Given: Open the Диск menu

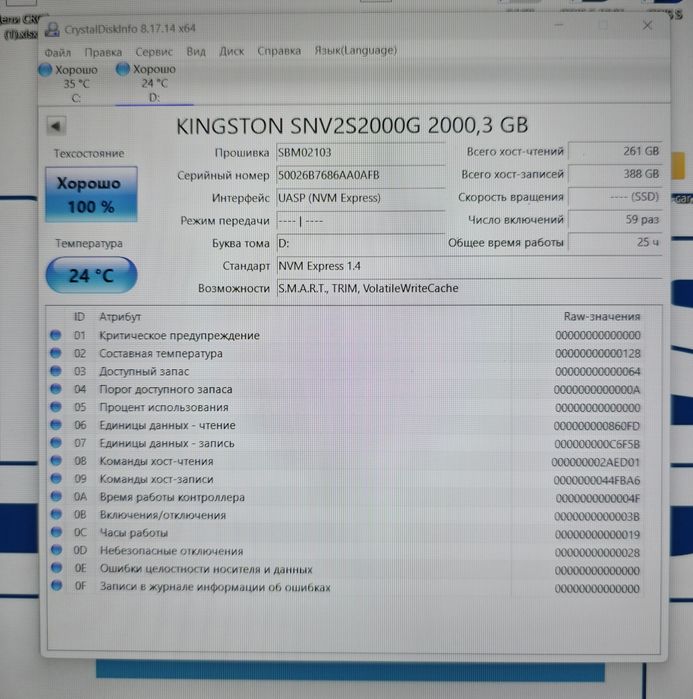Looking at the screenshot, I should coord(231,51).
